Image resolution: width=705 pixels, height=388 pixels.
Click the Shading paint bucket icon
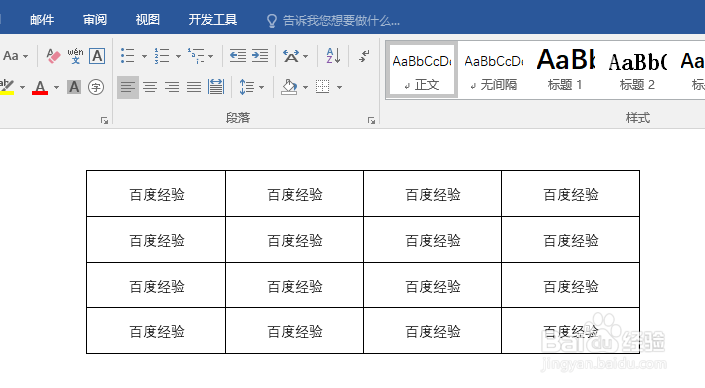[x=289, y=87]
